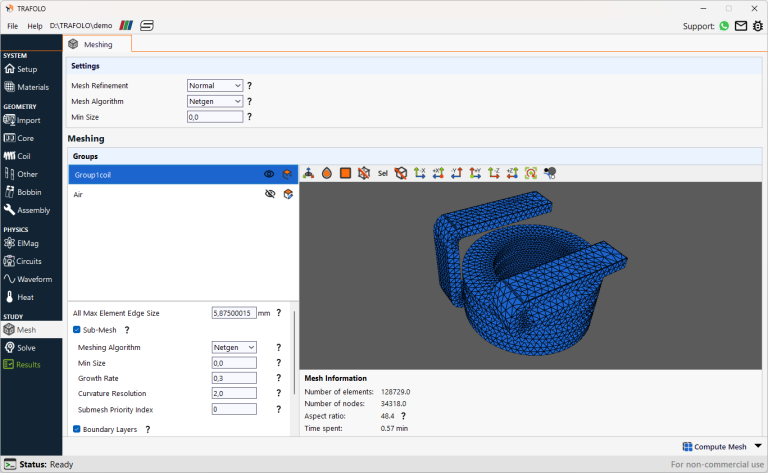This screenshot has width=768, height=473.
Task: Set view to -Z direction
Action: tap(494, 173)
